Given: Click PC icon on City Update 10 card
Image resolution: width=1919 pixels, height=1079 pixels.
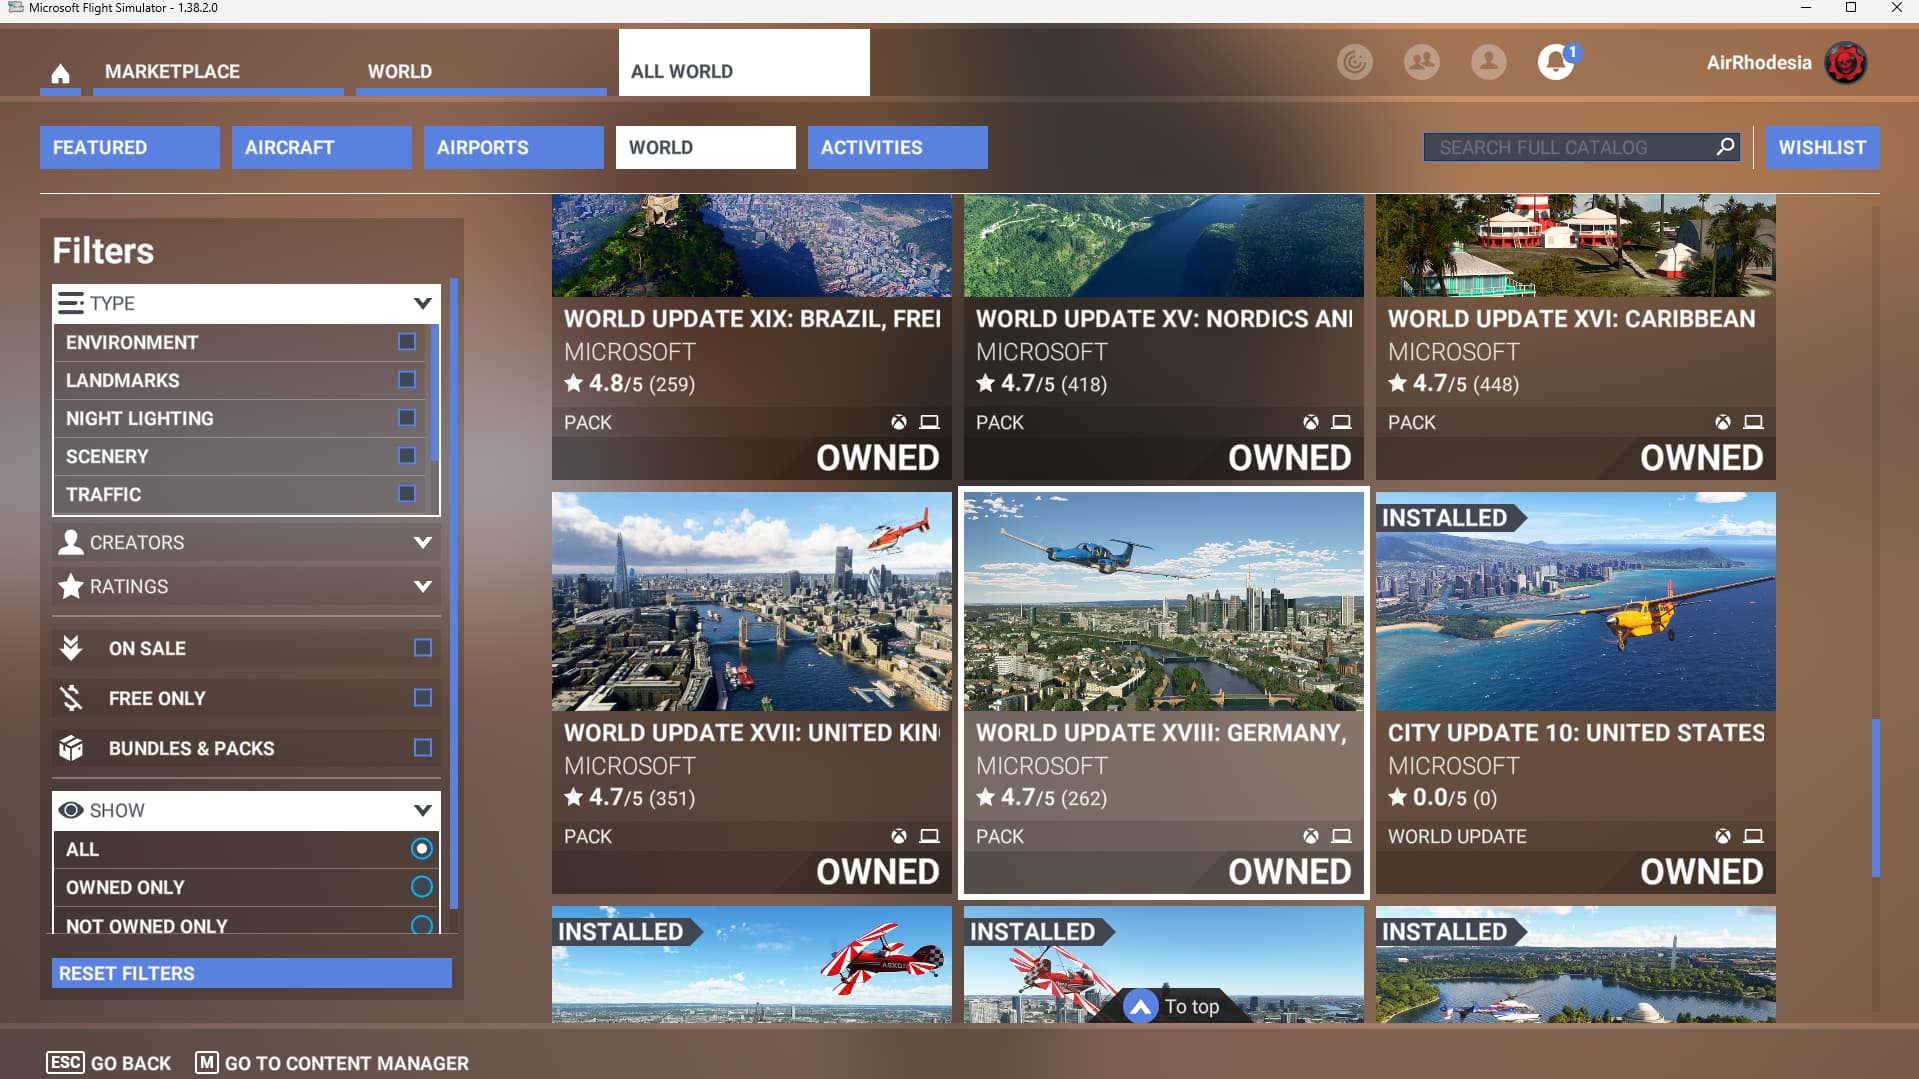Looking at the screenshot, I should coord(1753,836).
